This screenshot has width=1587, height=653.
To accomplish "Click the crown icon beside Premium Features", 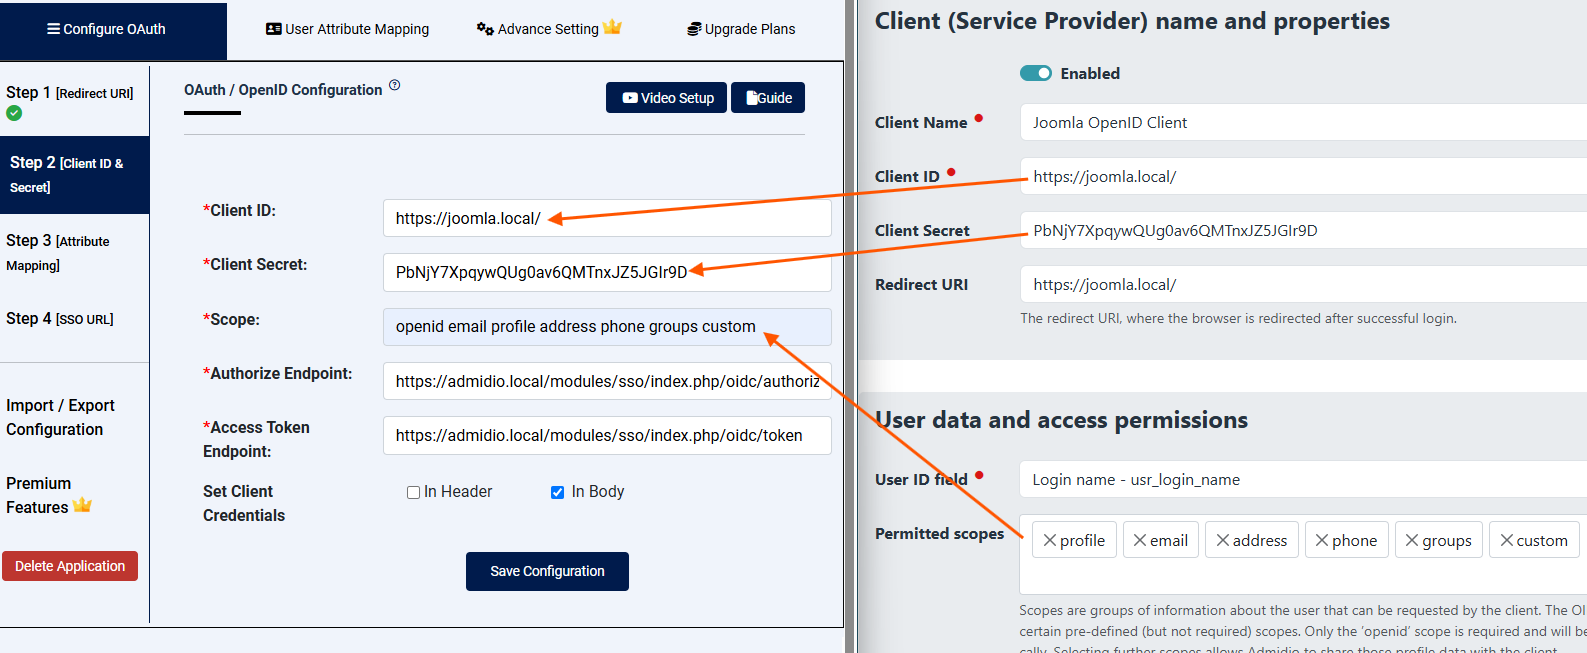I will [x=82, y=506].
